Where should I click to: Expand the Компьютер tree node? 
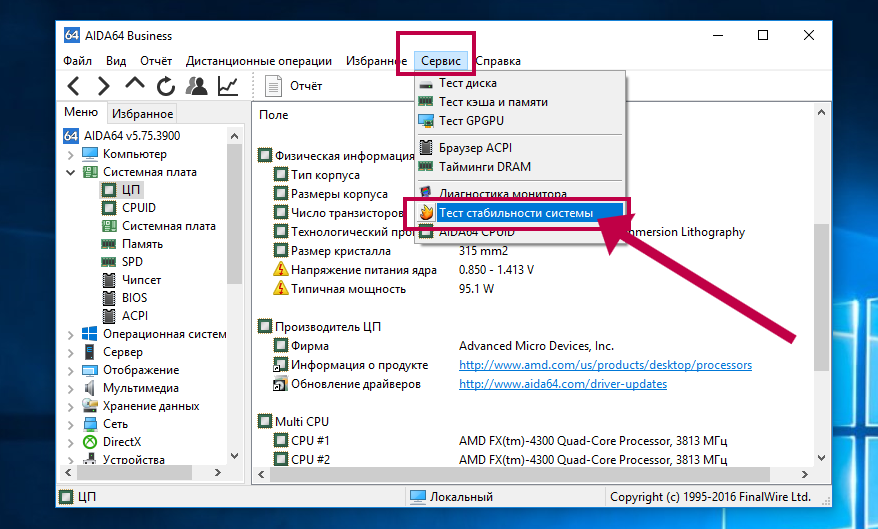pos(70,155)
